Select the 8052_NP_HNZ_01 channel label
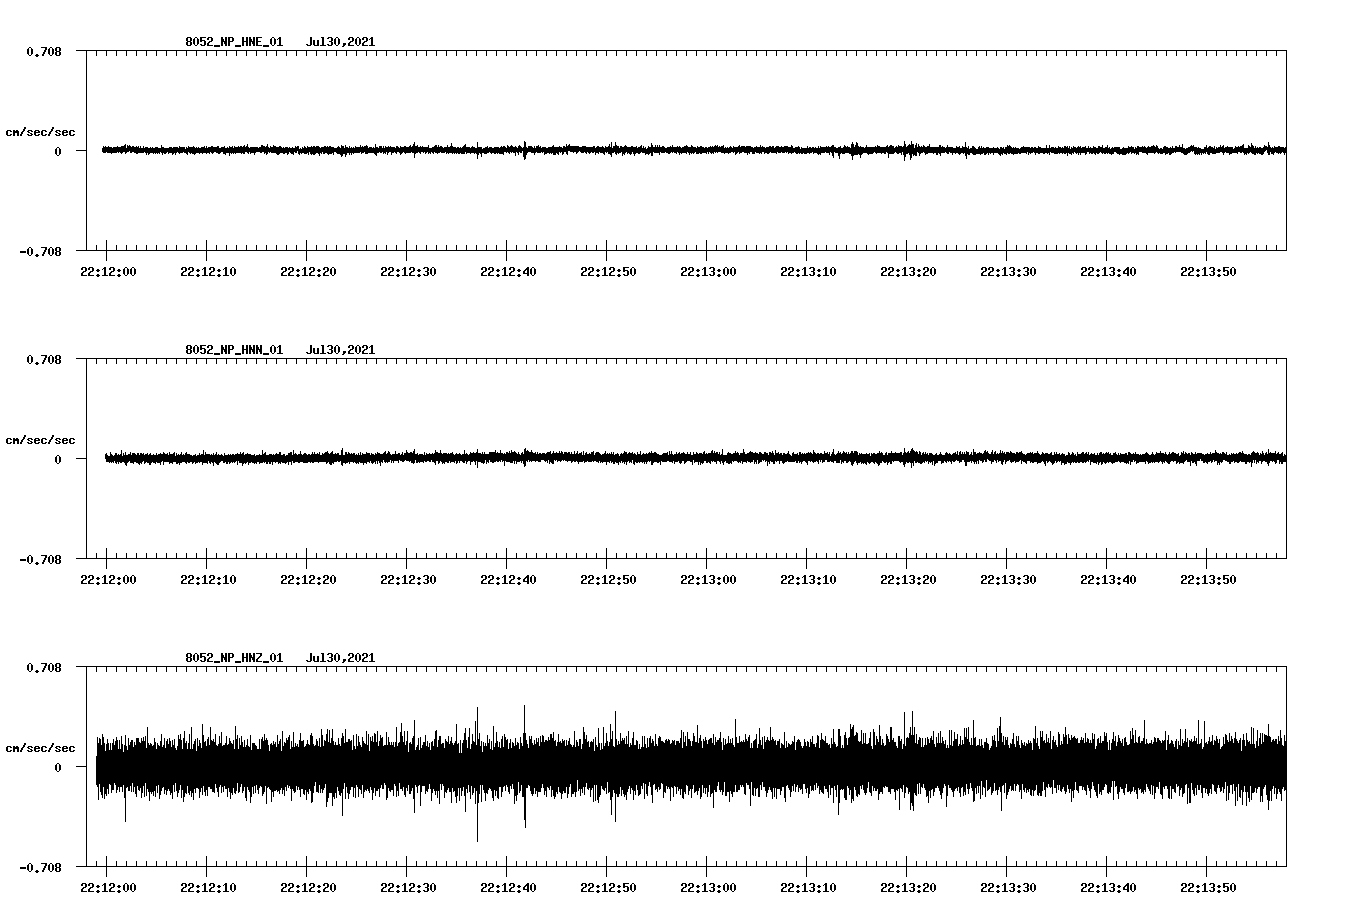This screenshot has width=1358, height=924. (232, 657)
